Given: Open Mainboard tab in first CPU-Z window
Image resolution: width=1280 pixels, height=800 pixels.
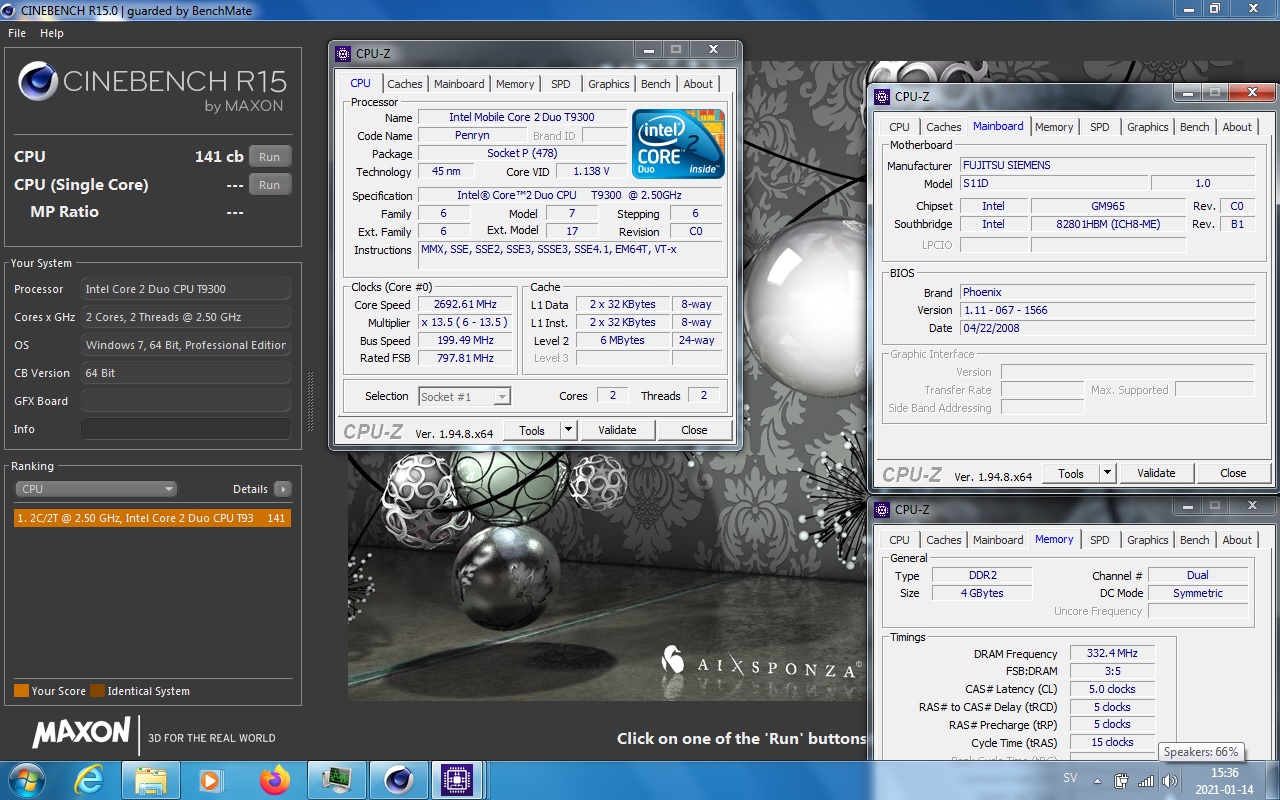Looking at the screenshot, I should (x=459, y=84).
